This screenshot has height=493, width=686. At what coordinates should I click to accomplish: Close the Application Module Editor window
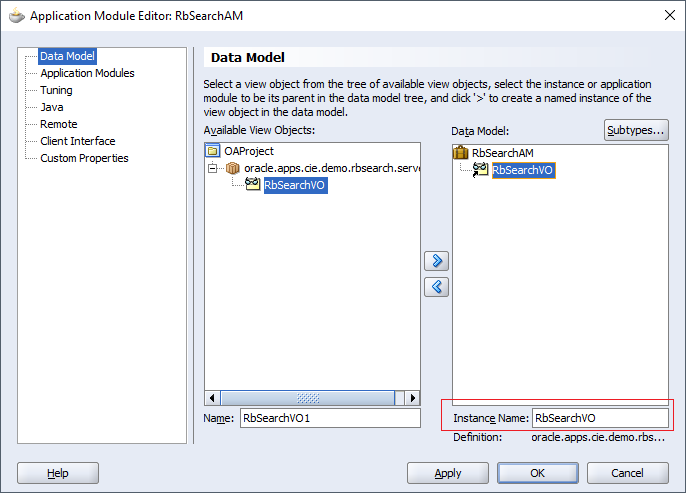click(670, 15)
